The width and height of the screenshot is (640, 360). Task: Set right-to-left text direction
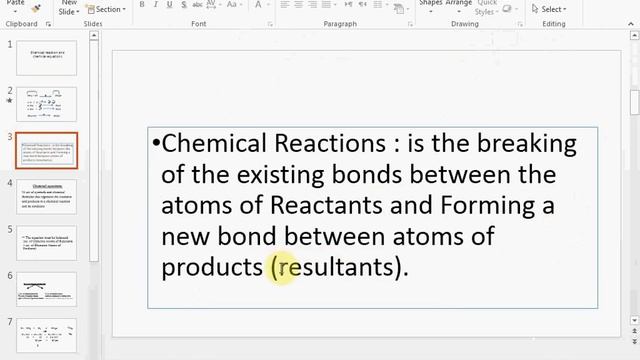[362, 5]
